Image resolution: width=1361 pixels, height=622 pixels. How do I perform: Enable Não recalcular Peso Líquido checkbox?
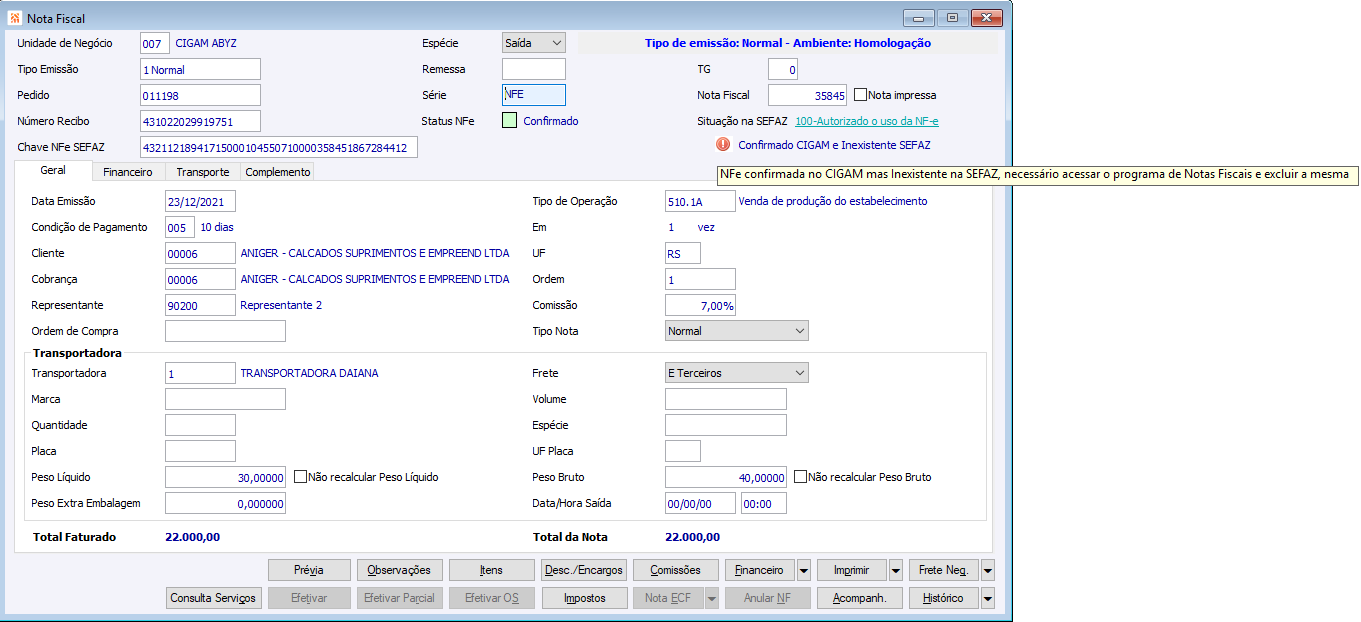[x=300, y=477]
